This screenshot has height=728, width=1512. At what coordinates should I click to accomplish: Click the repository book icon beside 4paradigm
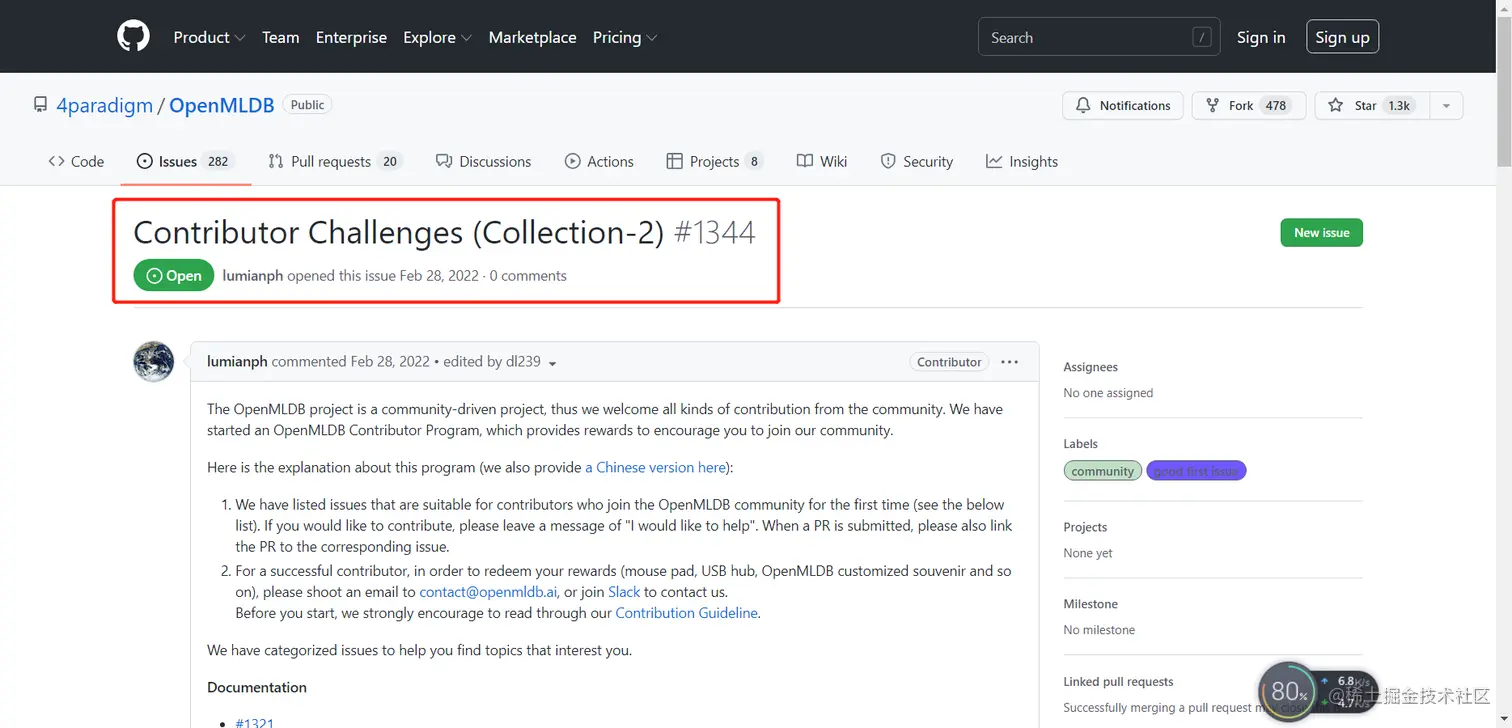pyautogui.click(x=40, y=105)
